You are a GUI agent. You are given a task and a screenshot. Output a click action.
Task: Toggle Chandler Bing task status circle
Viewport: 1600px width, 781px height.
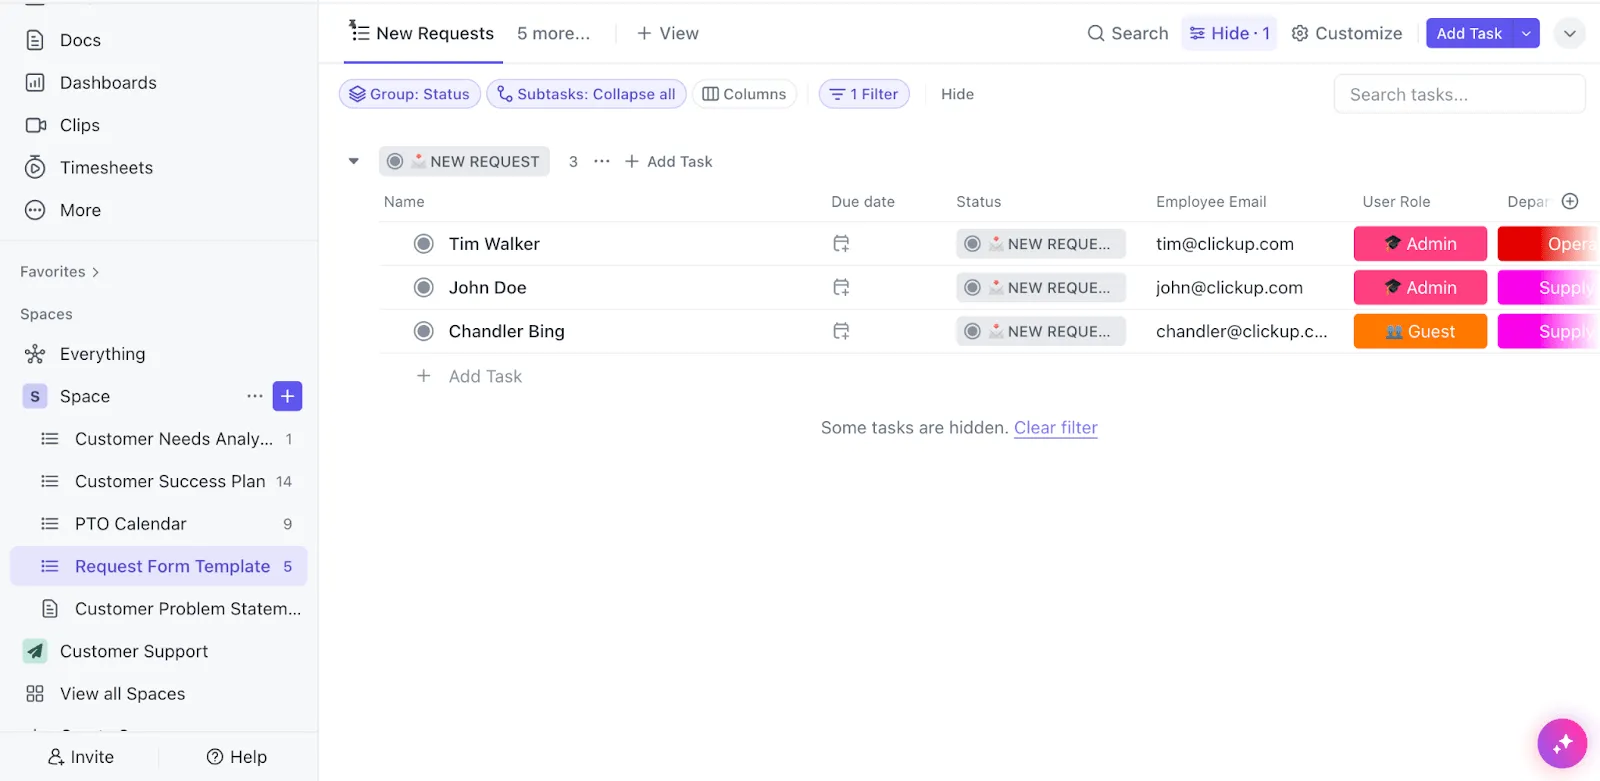pyautogui.click(x=424, y=331)
